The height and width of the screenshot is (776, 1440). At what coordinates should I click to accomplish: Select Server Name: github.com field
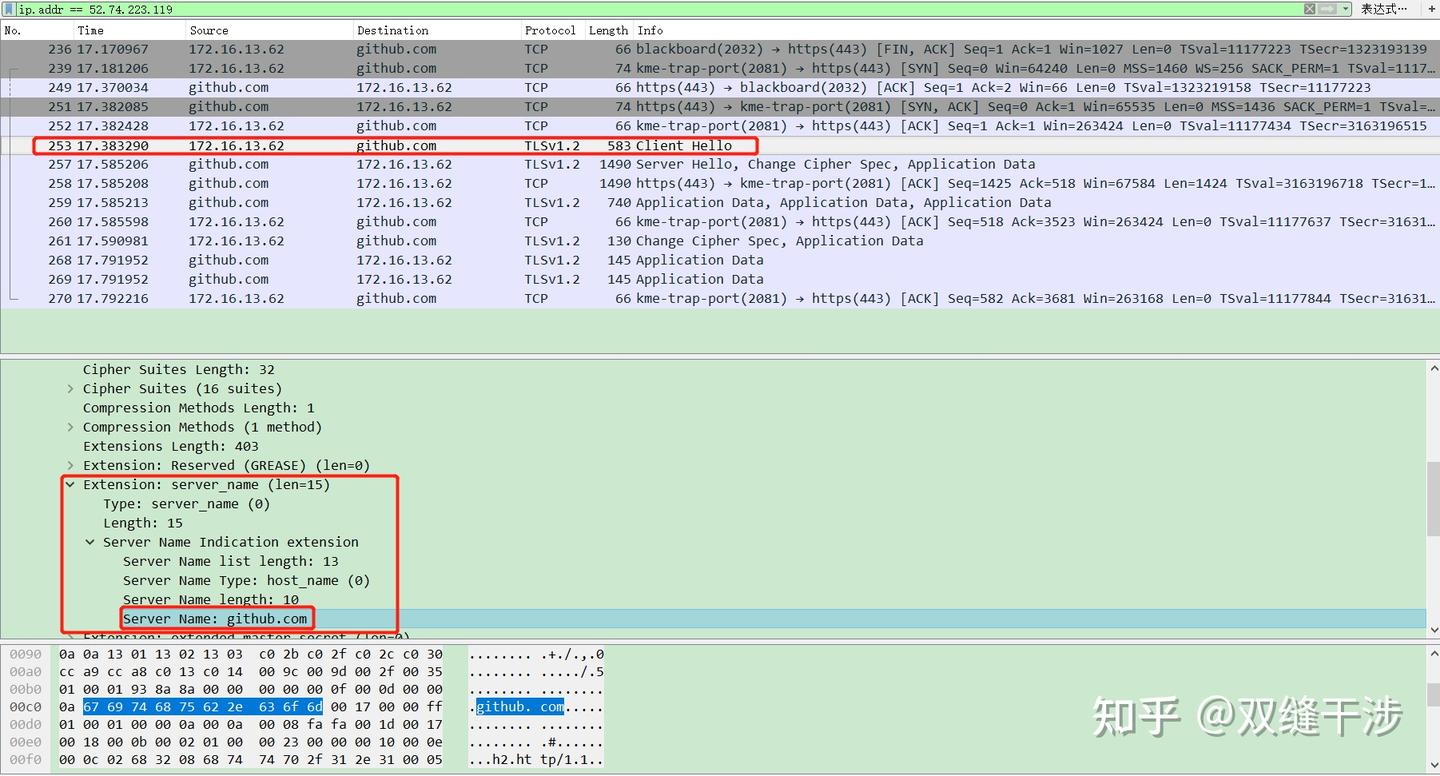coord(215,619)
